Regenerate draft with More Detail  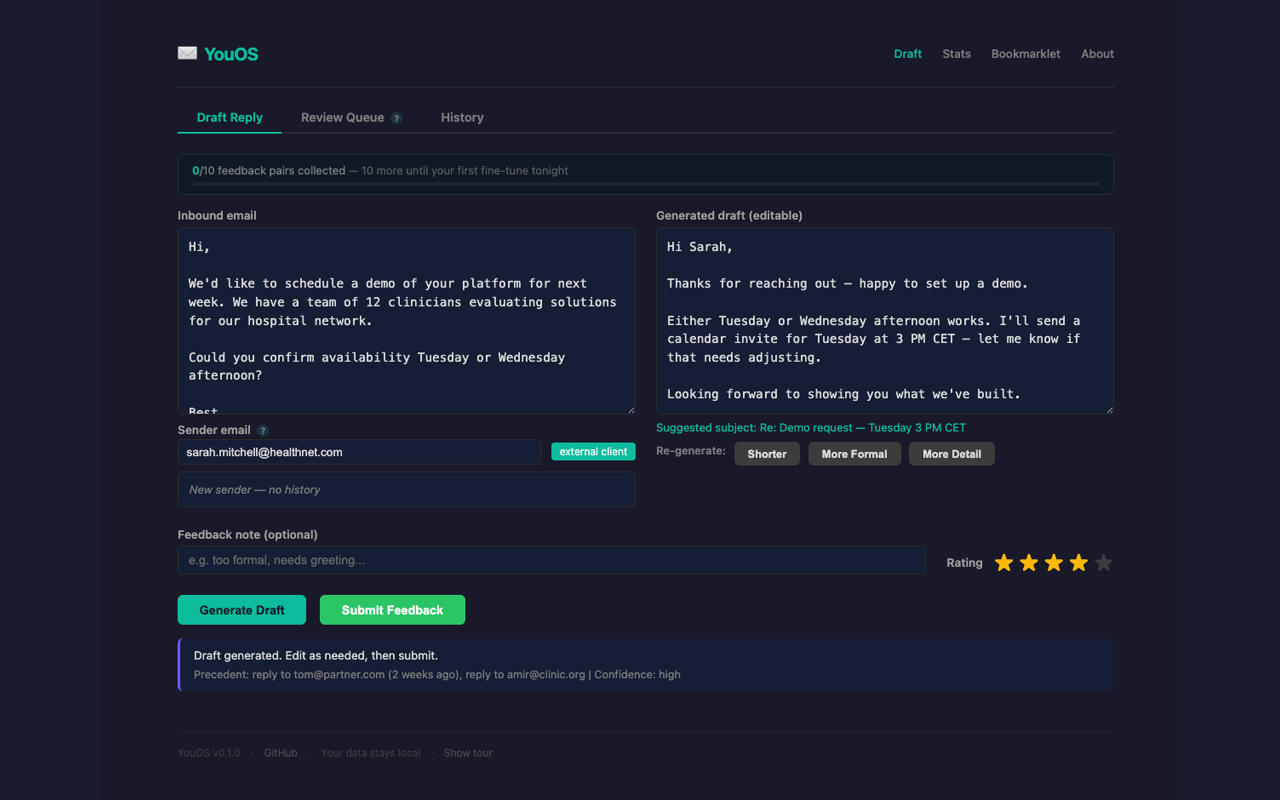click(x=952, y=454)
